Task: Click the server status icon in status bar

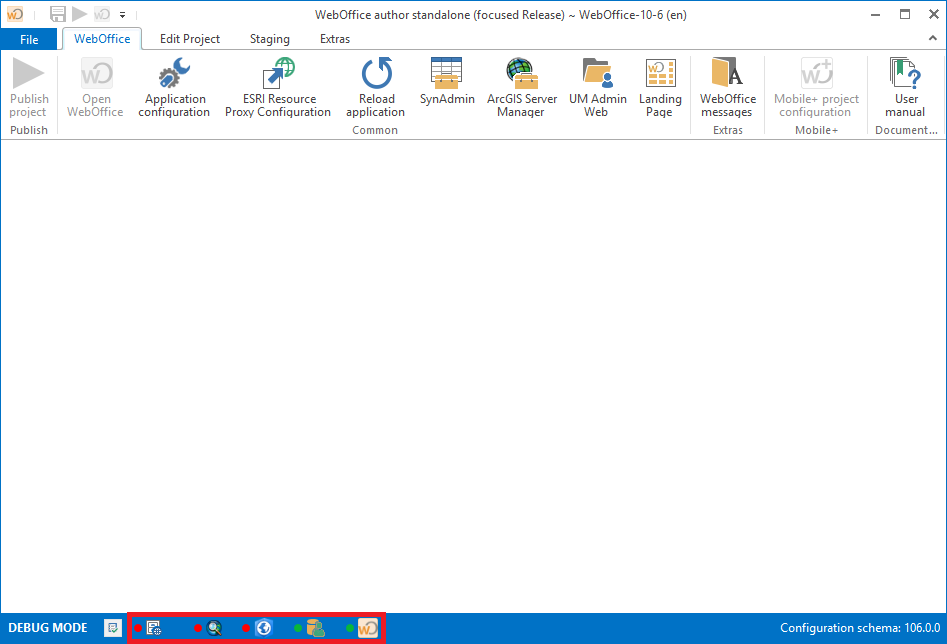Action: [x=154, y=628]
